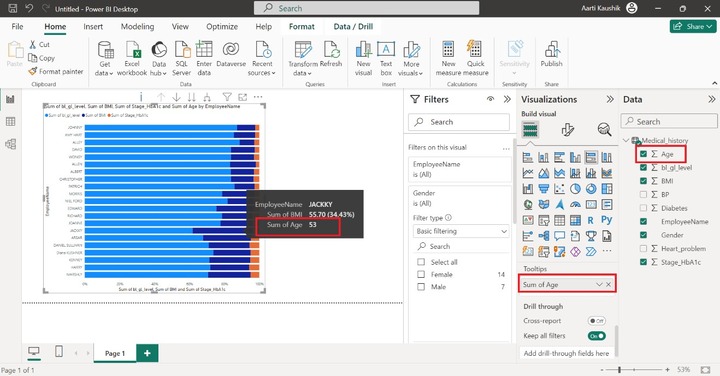
Task: Switch to the View tab
Action: tap(180, 27)
